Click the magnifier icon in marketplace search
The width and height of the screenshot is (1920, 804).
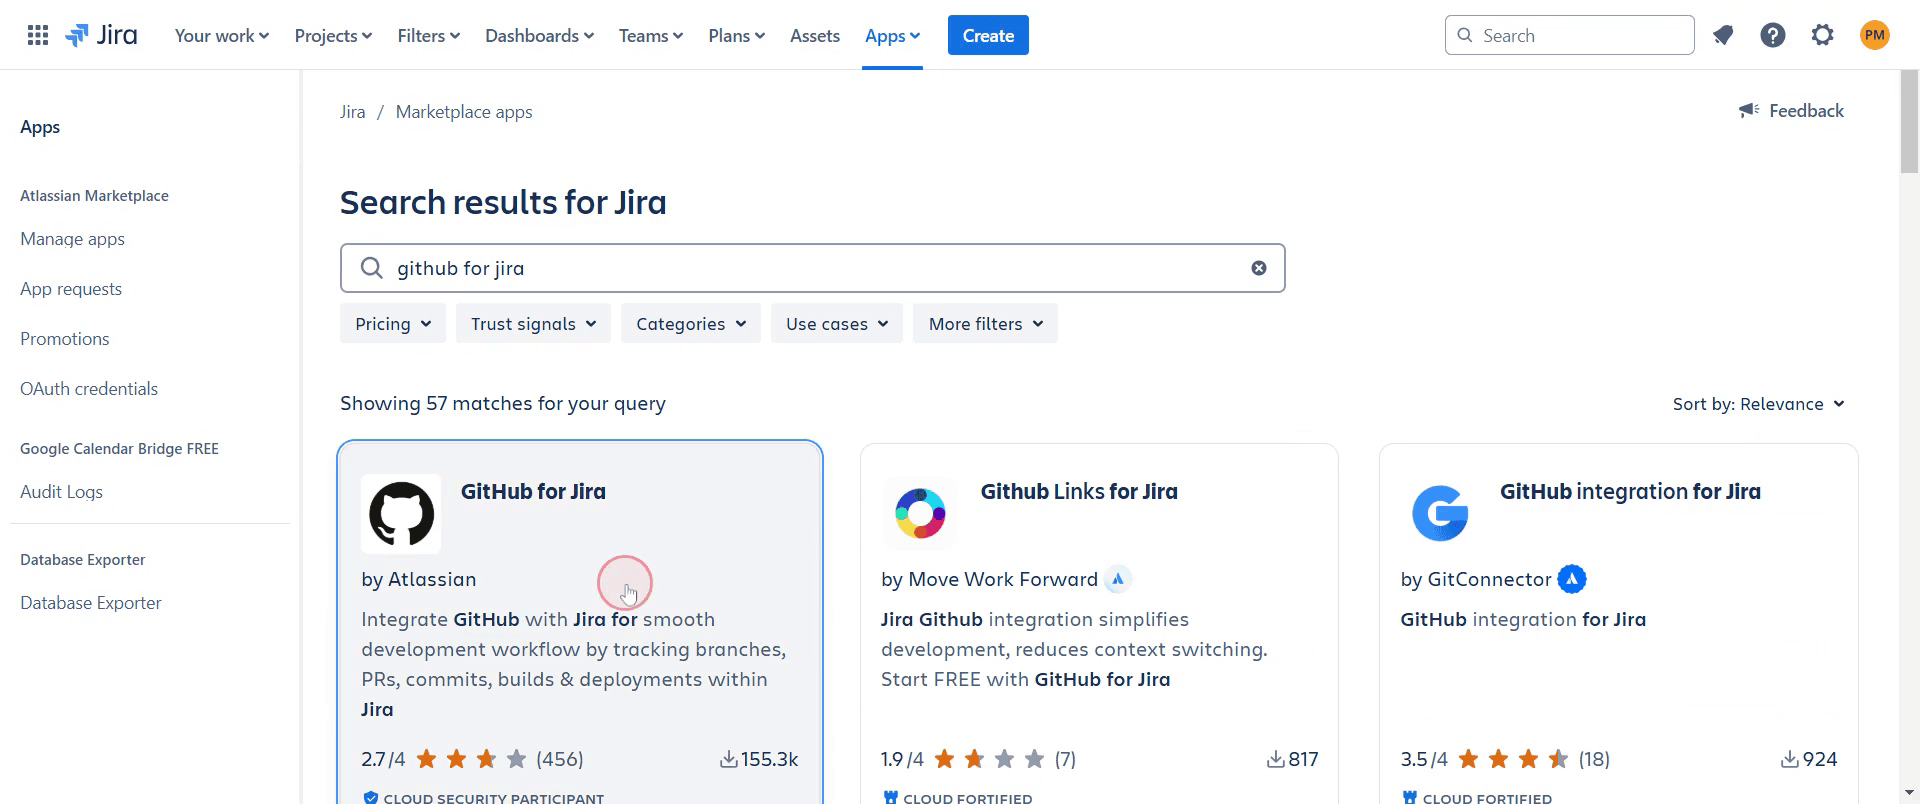click(371, 268)
